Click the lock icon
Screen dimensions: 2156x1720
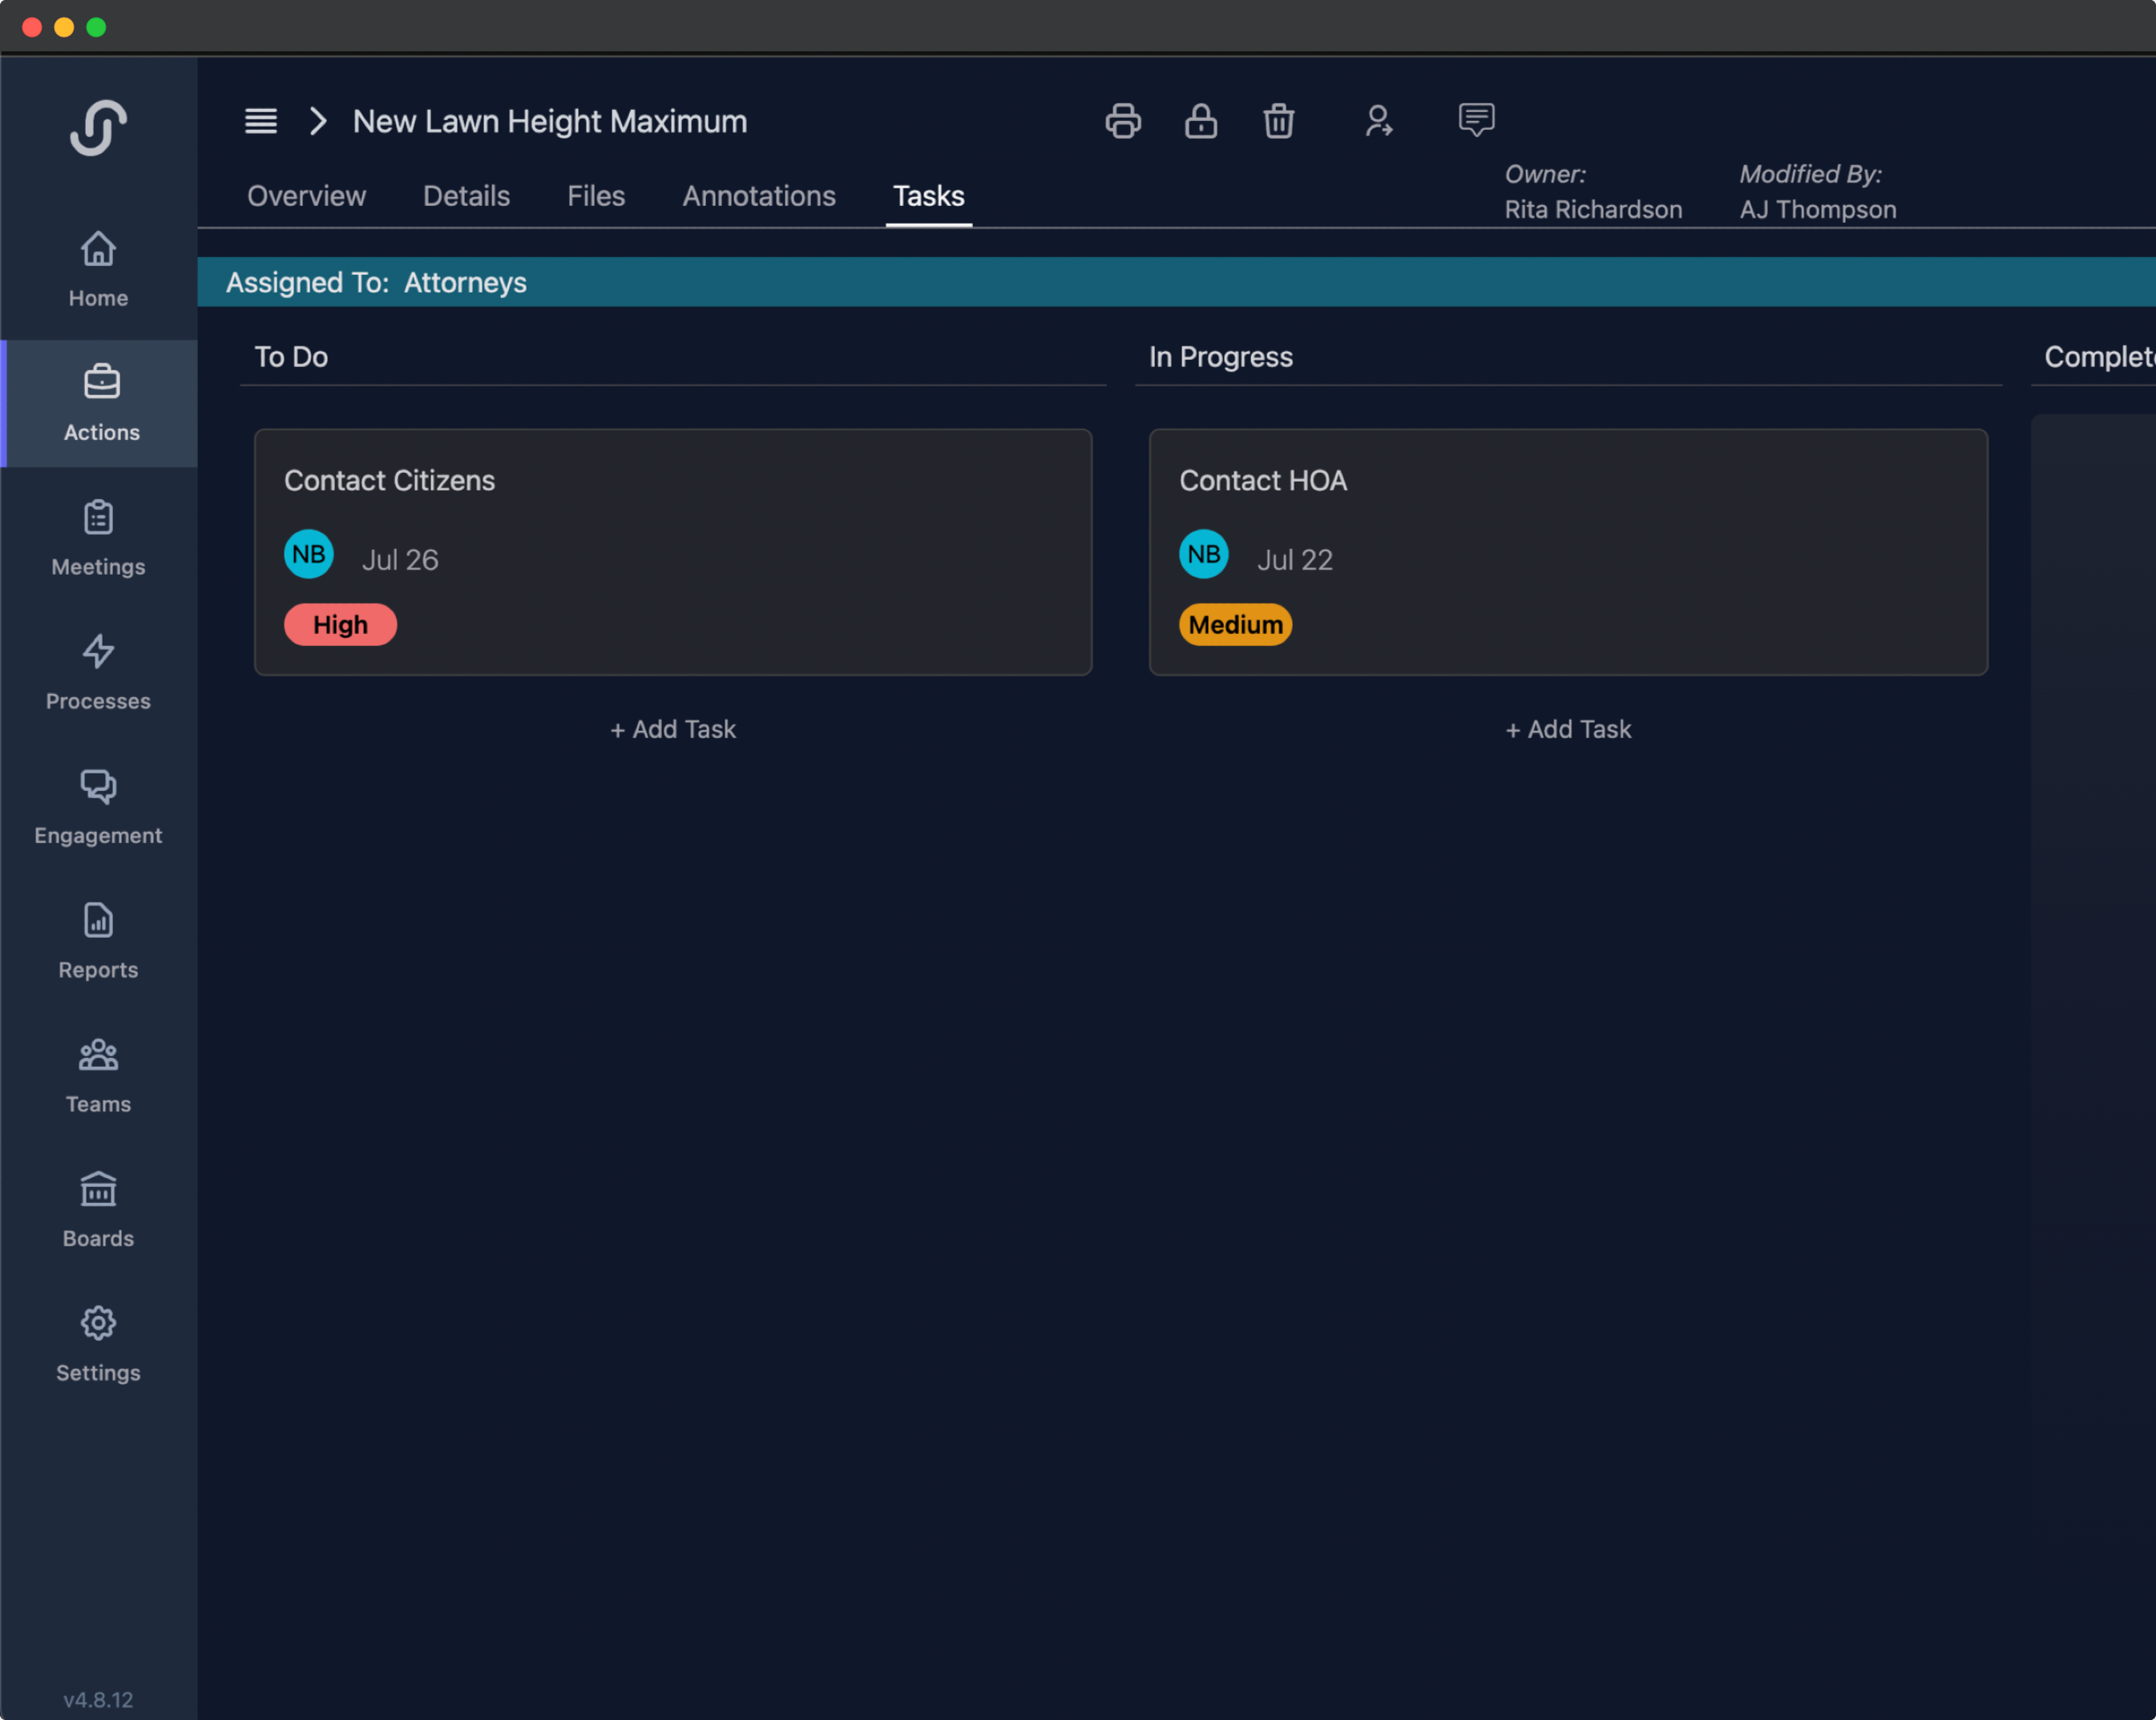pos(1200,121)
